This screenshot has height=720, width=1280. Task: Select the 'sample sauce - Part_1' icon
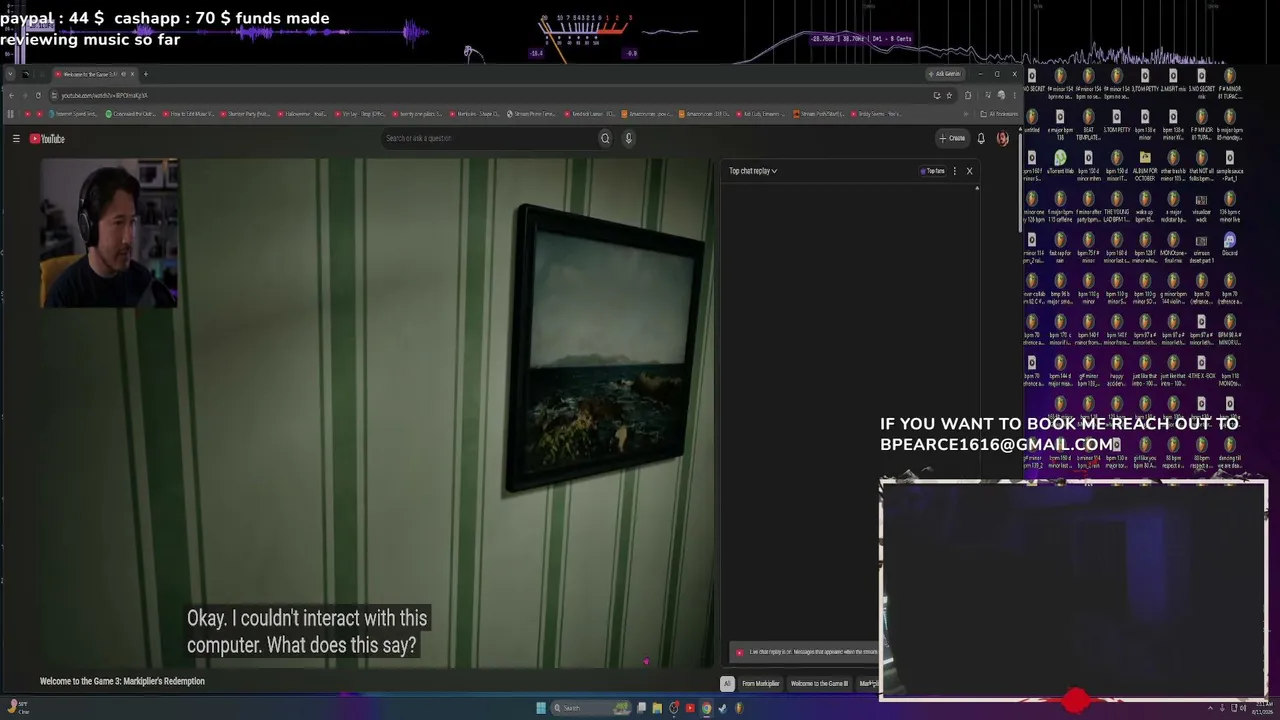1229,165
